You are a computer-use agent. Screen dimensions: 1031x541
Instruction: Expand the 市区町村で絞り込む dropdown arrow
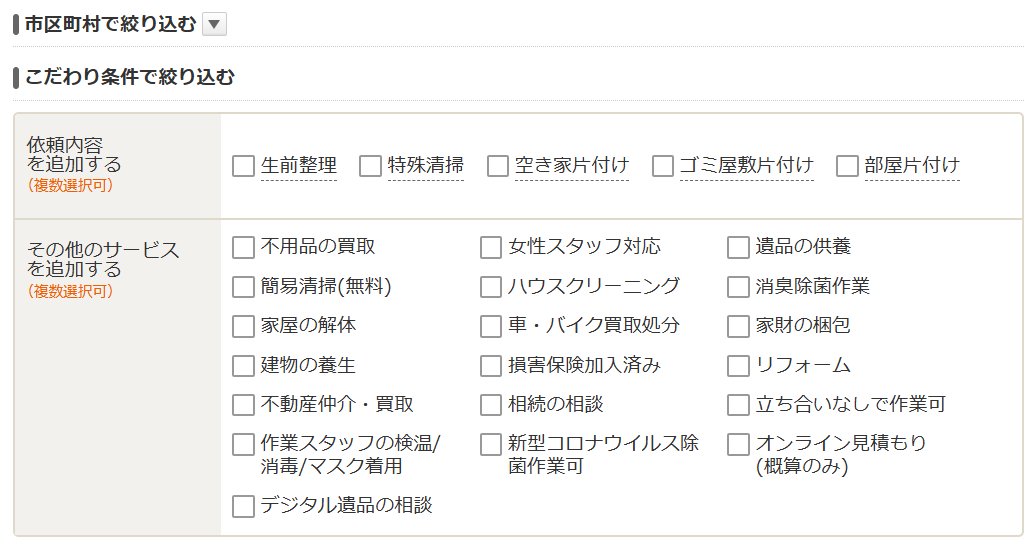214,24
